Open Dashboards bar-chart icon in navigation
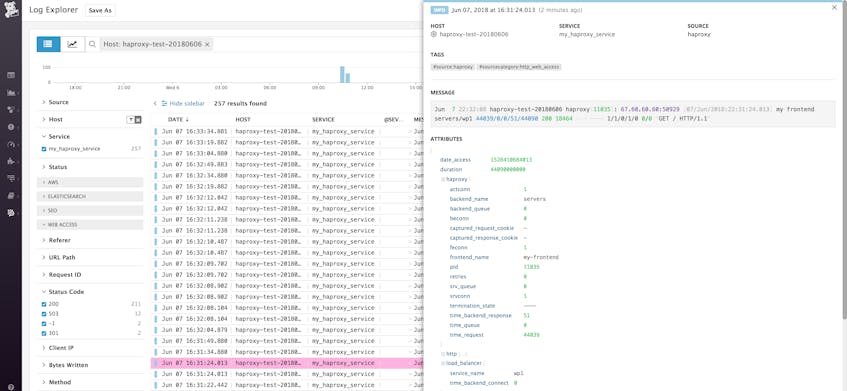This screenshot has width=847, height=391. click(11, 92)
